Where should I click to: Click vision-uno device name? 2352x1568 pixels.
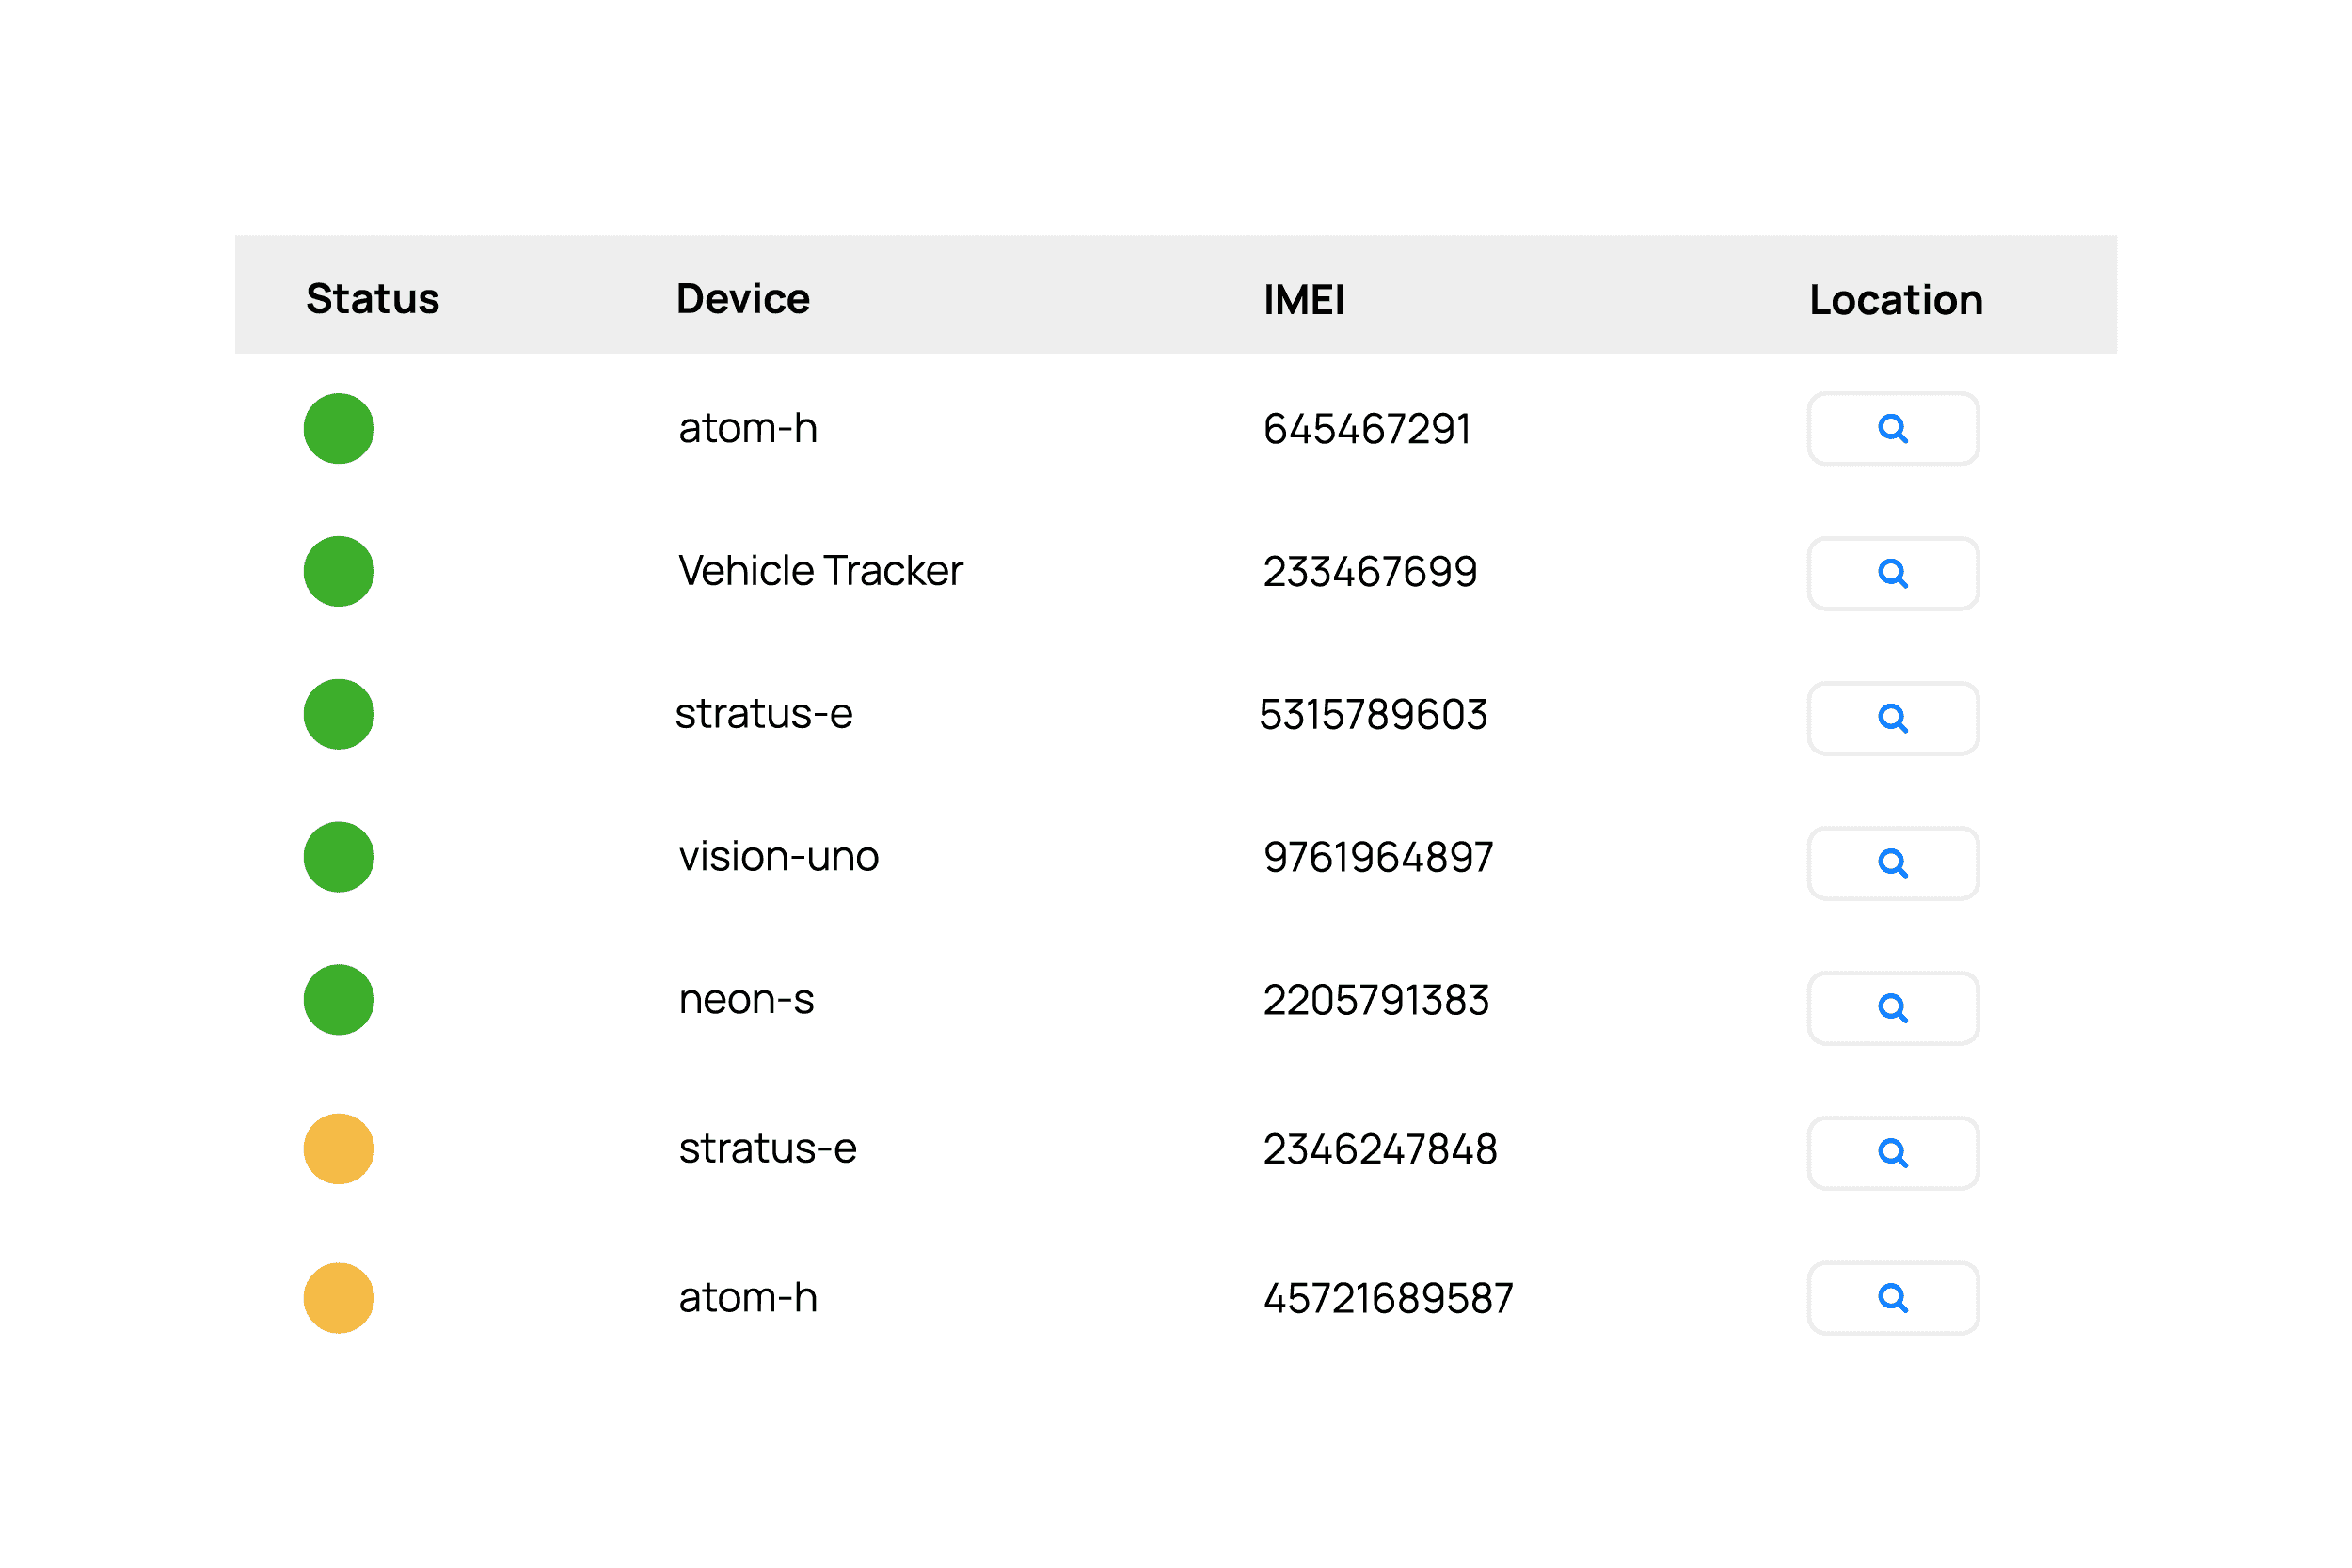click(x=778, y=857)
